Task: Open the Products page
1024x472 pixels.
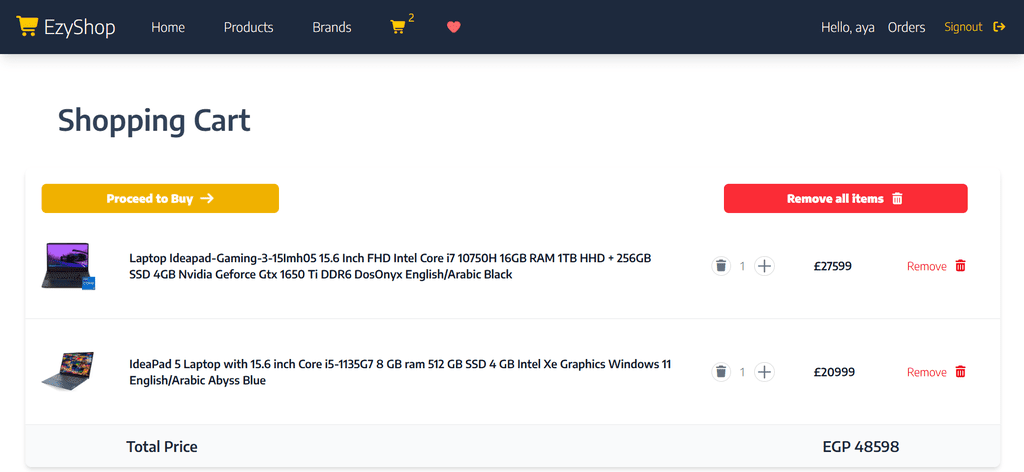Action: [248, 27]
